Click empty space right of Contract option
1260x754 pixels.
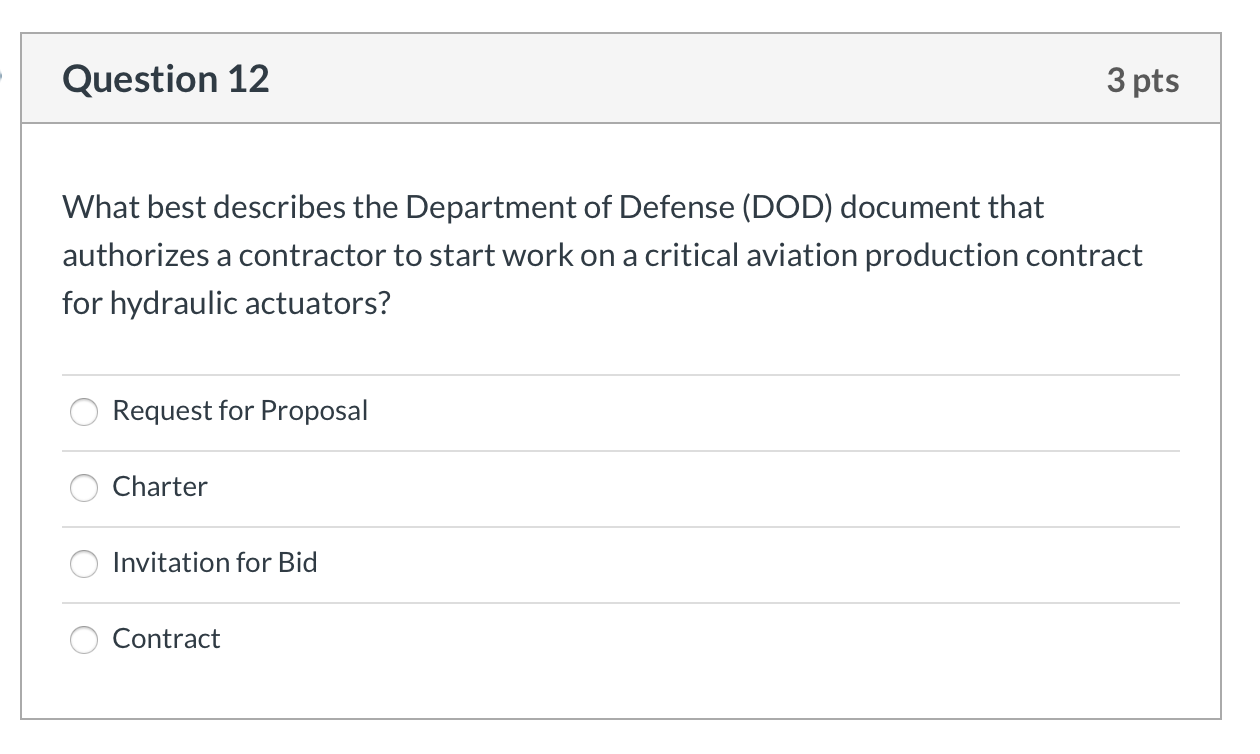(700, 640)
